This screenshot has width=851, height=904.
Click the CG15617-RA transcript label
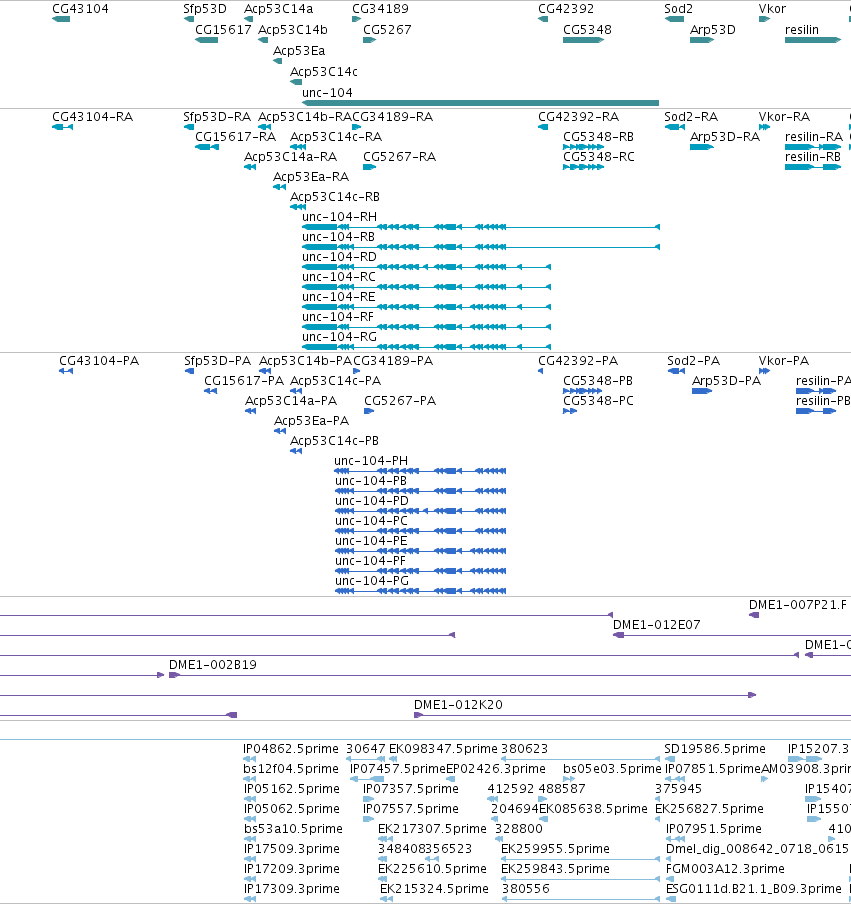(236, 137)
